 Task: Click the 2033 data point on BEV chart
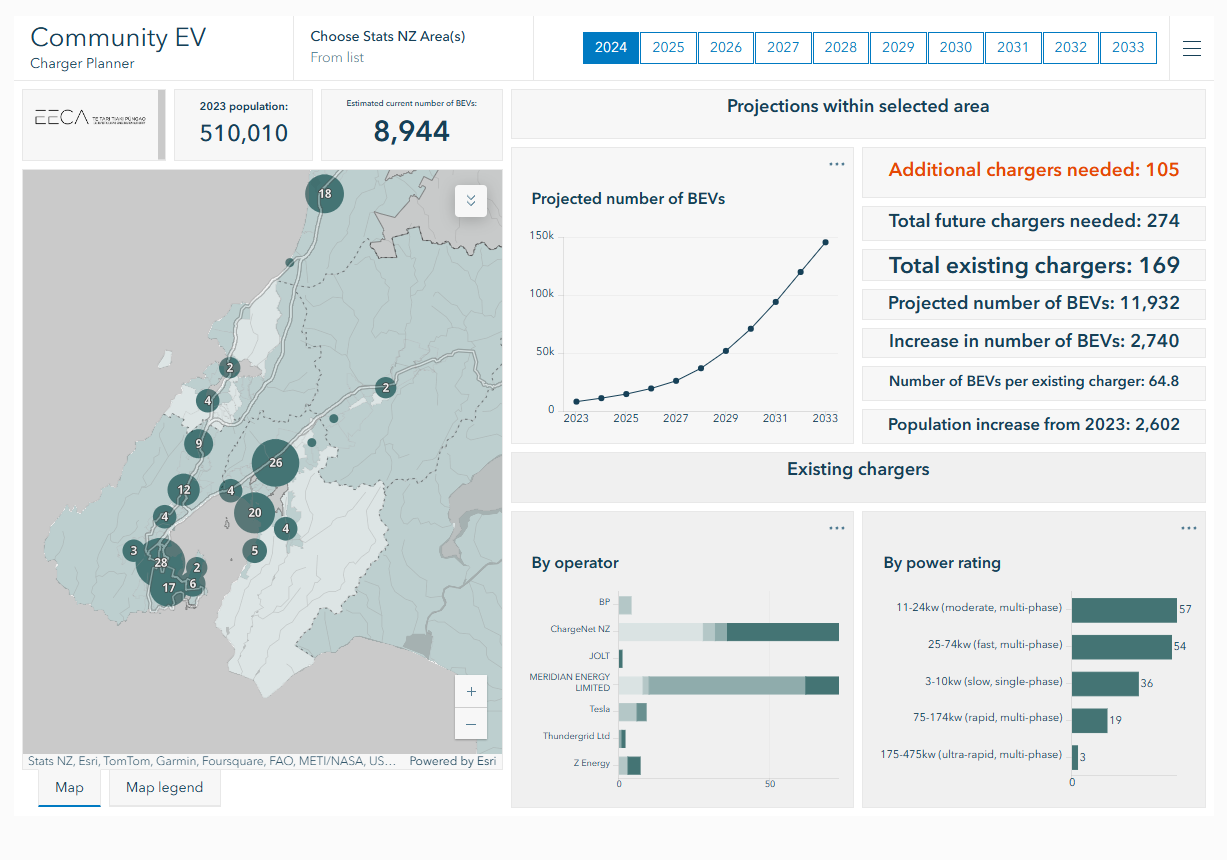click(x=826, y=242)
